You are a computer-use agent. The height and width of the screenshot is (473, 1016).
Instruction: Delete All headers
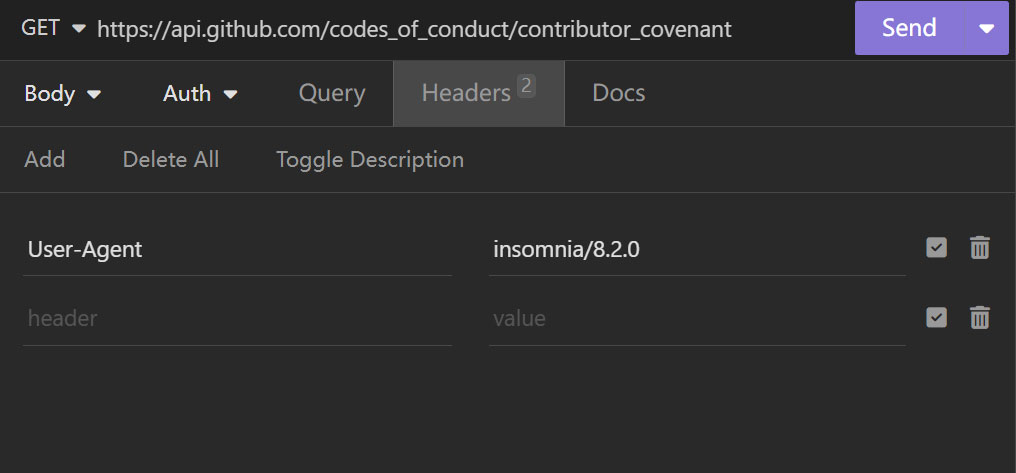[x=171, y=159]
